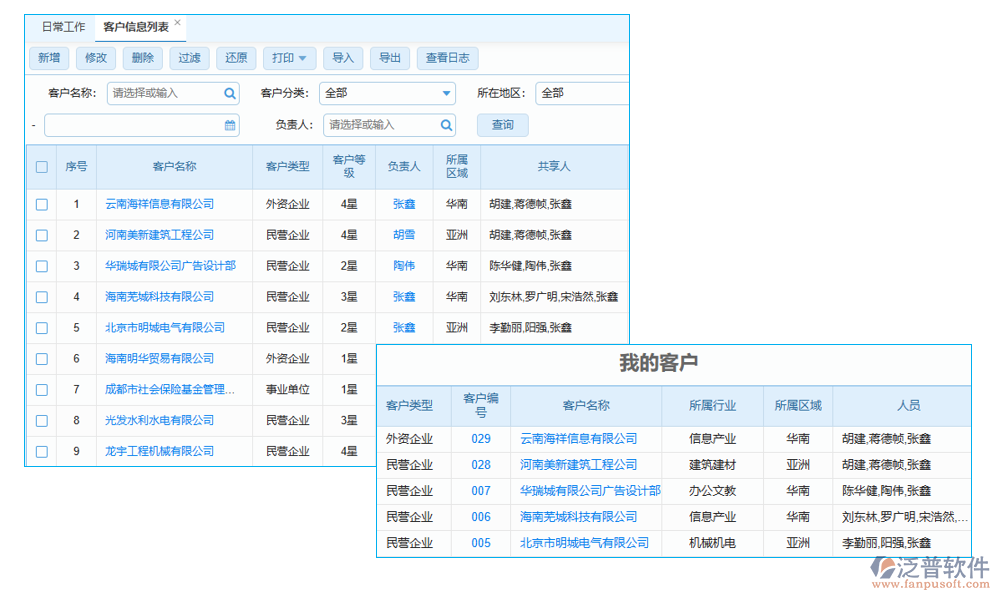Open 龙宇工程机械有限公司 link
The image size is (1000, 600).
159,451
